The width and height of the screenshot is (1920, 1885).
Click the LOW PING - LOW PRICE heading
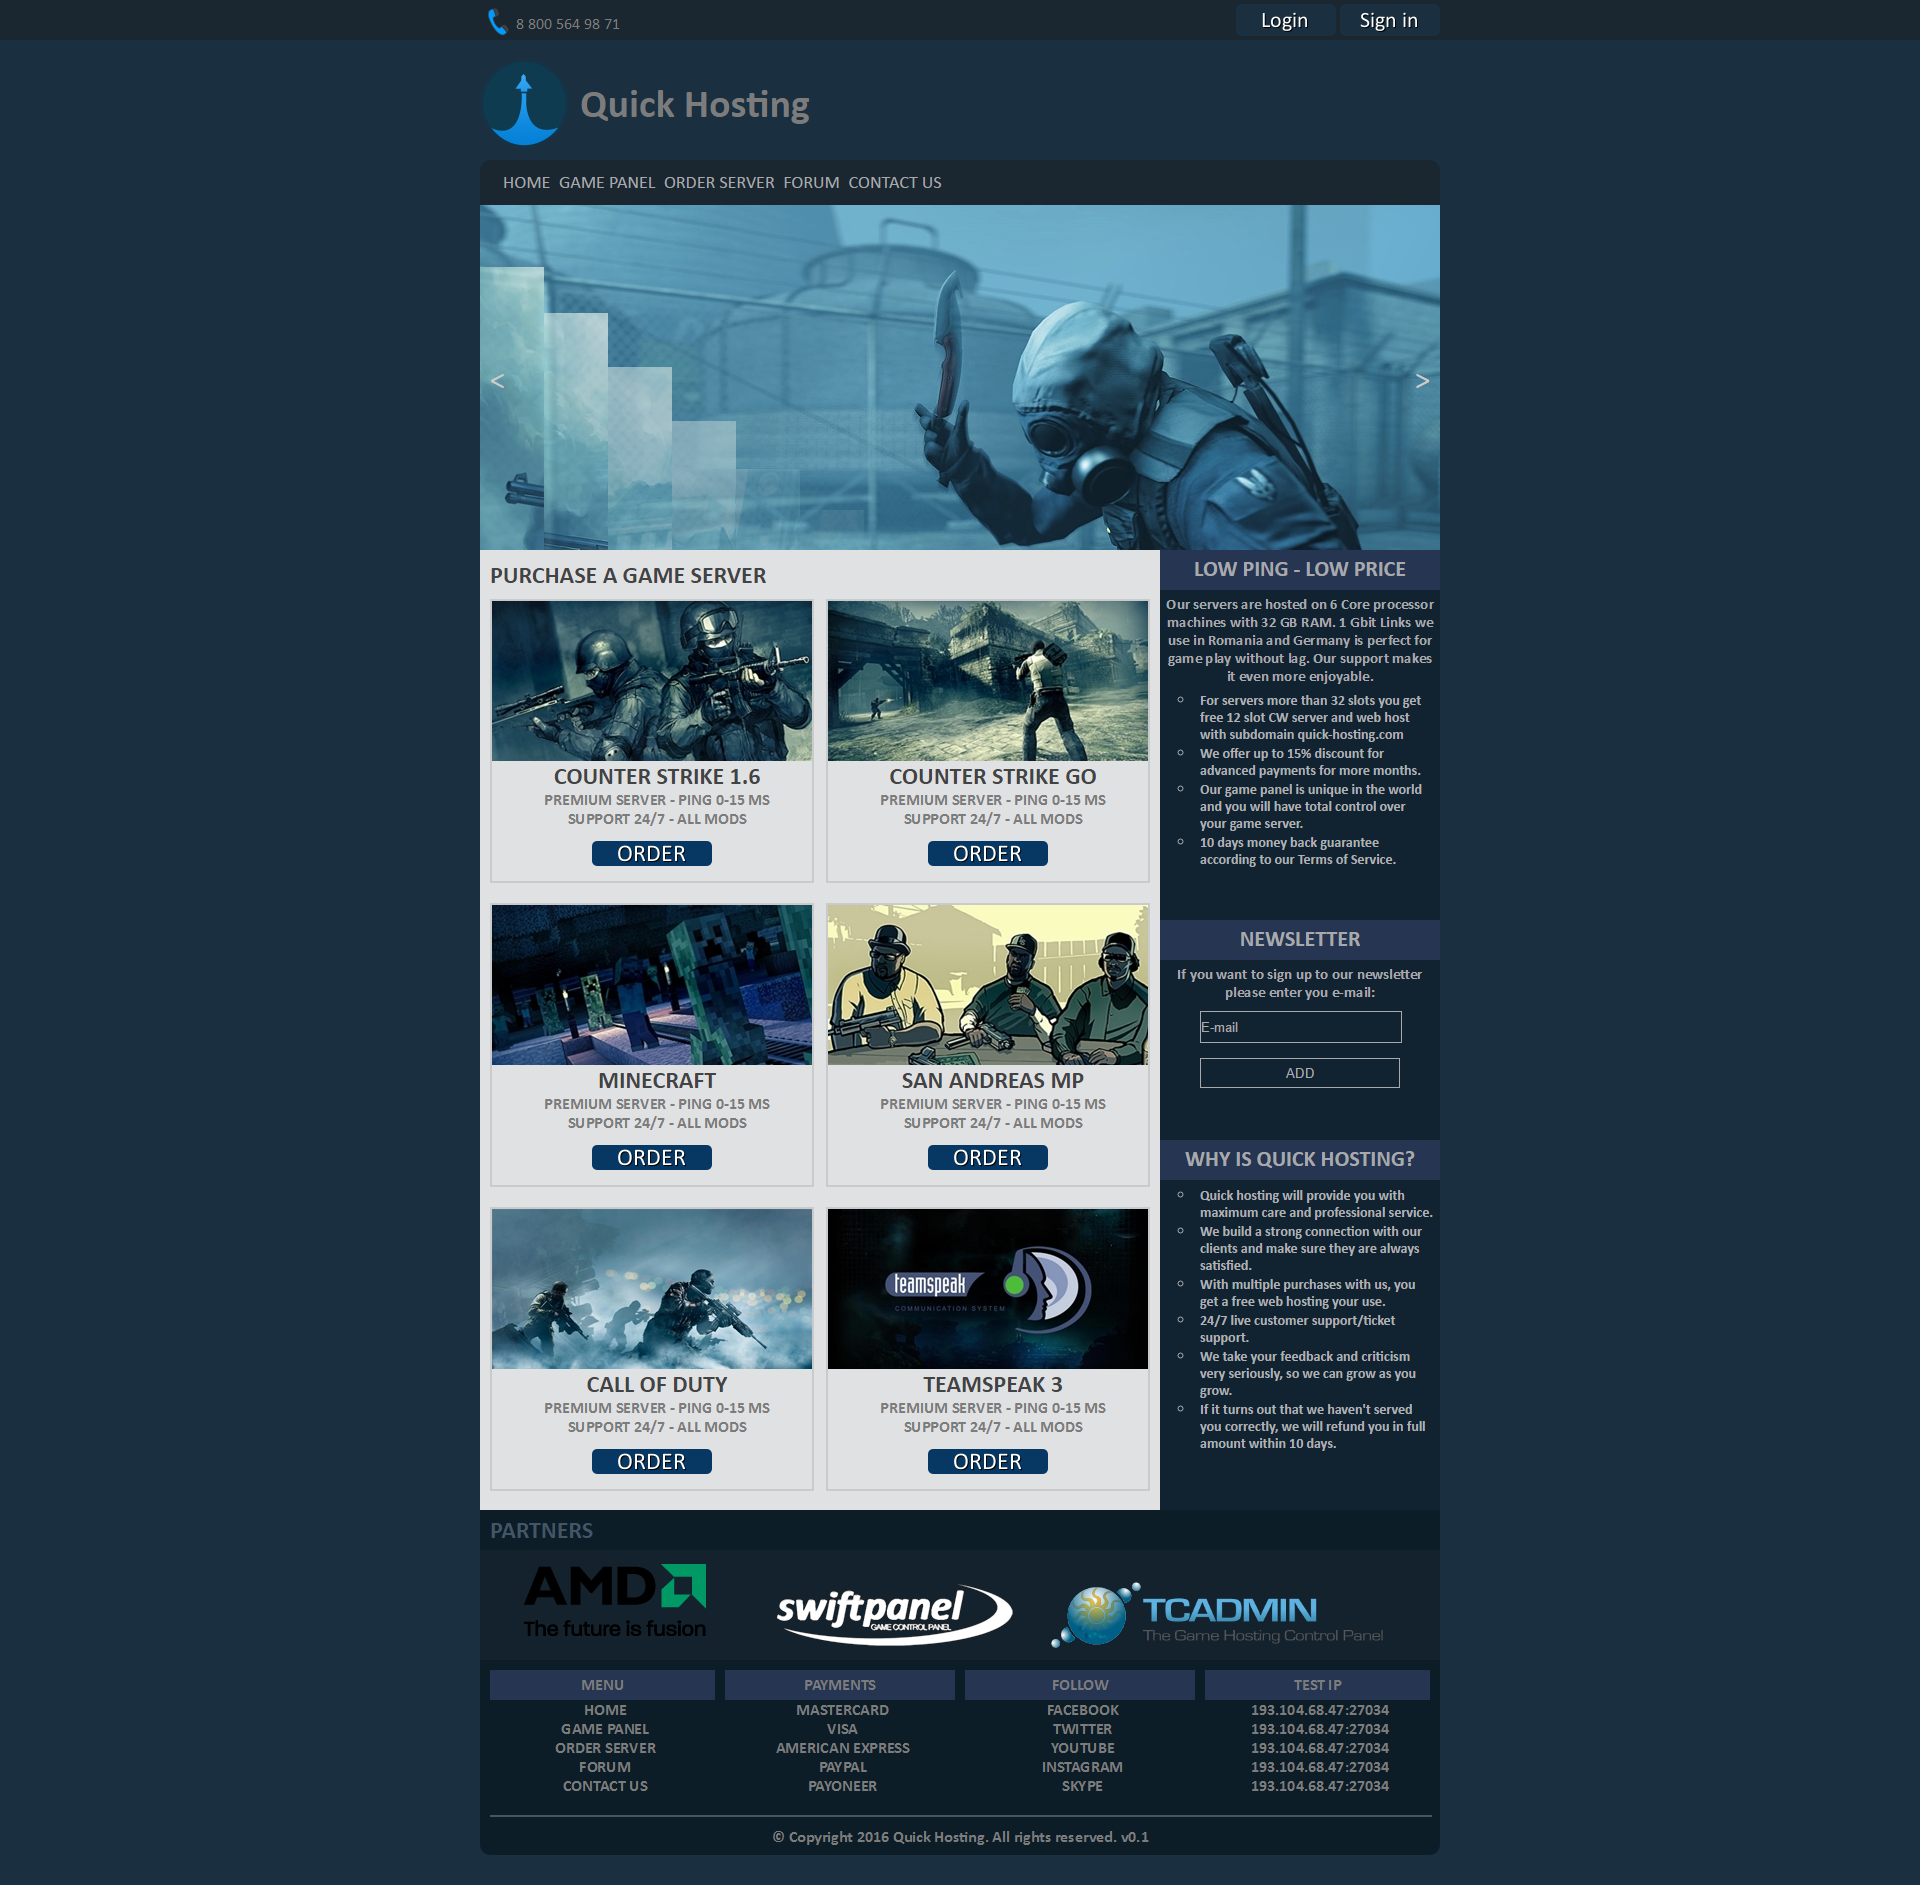point(1299,569)
